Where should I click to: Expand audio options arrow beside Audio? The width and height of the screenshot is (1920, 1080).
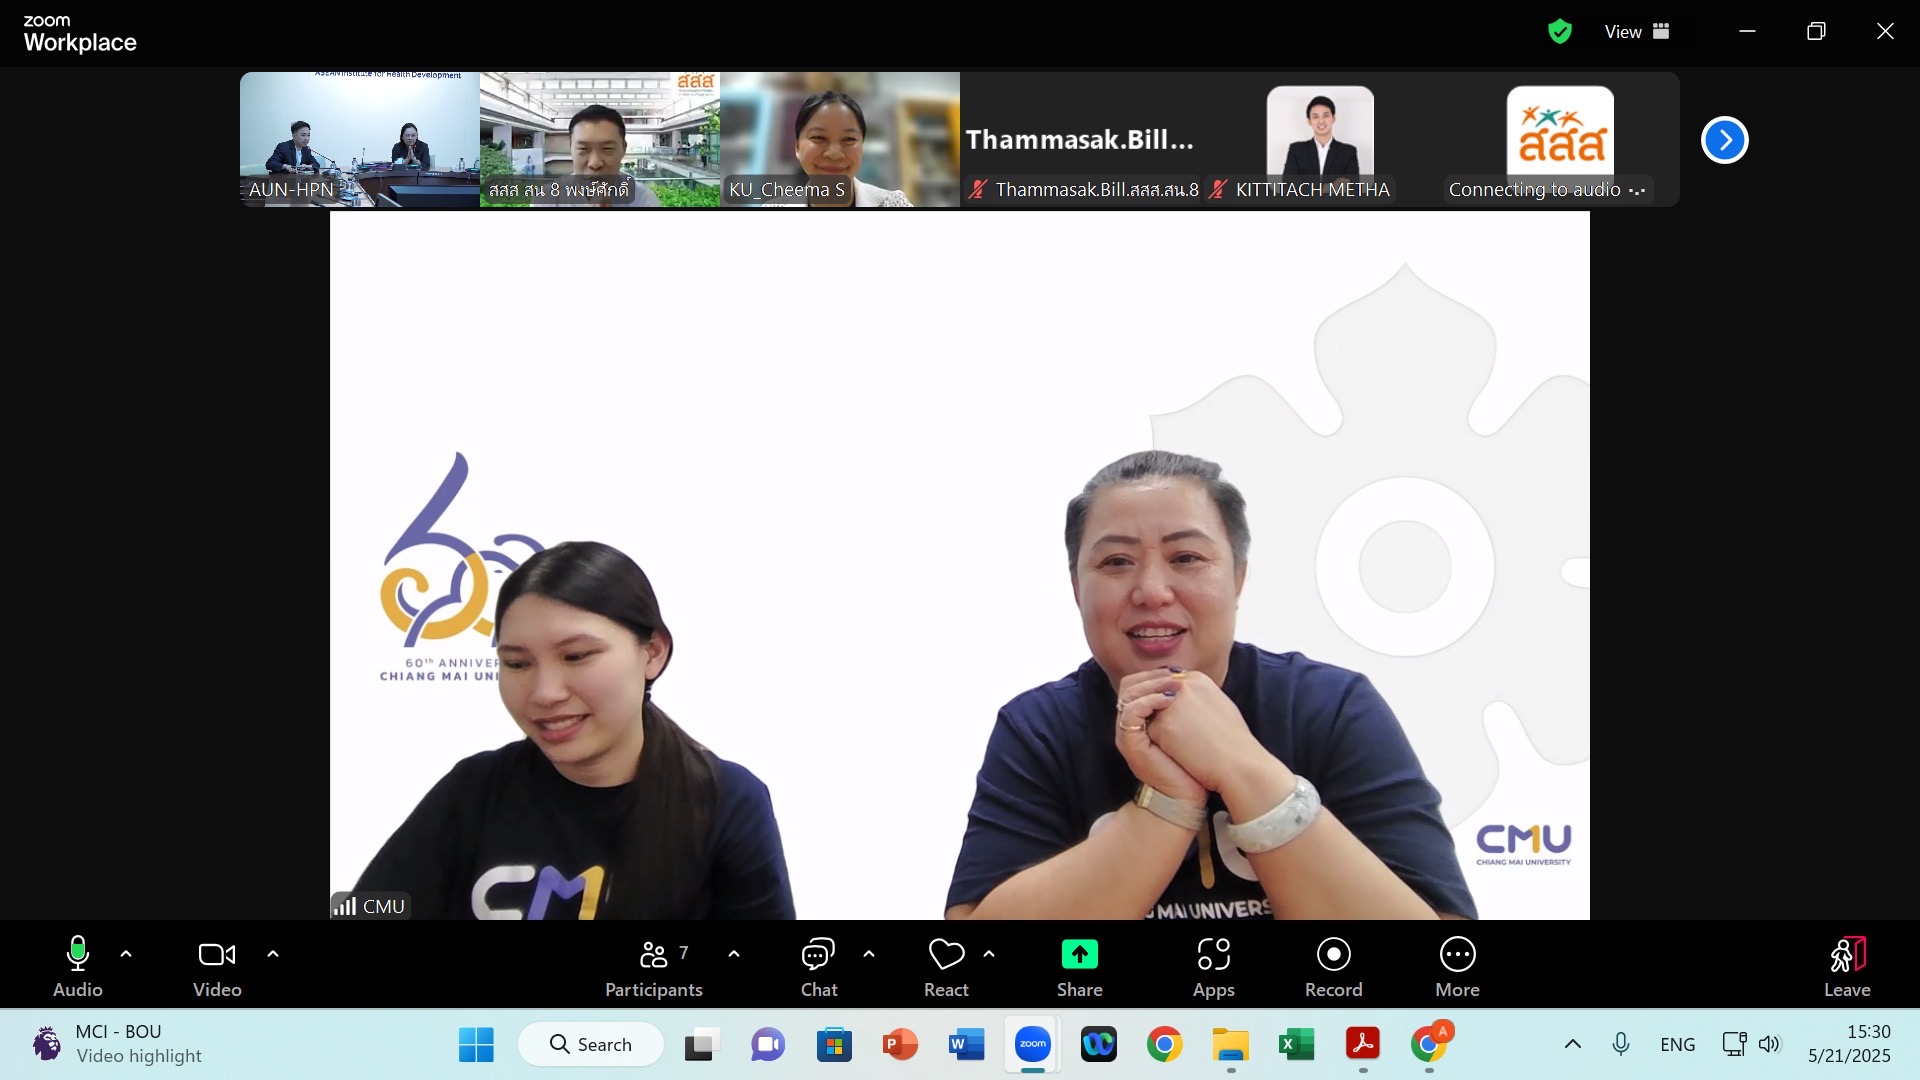pos(126,954)
